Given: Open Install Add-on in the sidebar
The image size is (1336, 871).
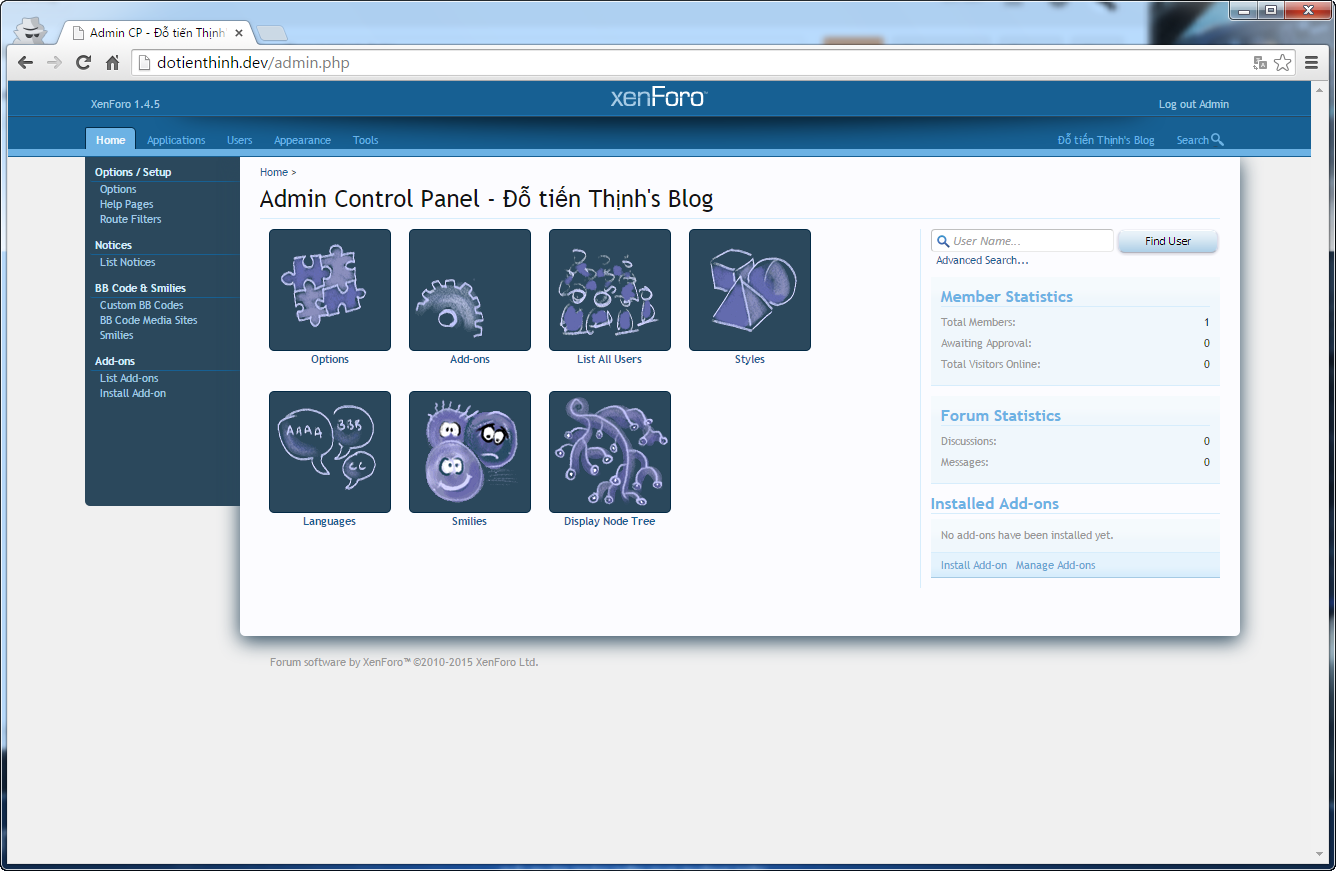Looking at the screenshot, I should pos(133,393).
